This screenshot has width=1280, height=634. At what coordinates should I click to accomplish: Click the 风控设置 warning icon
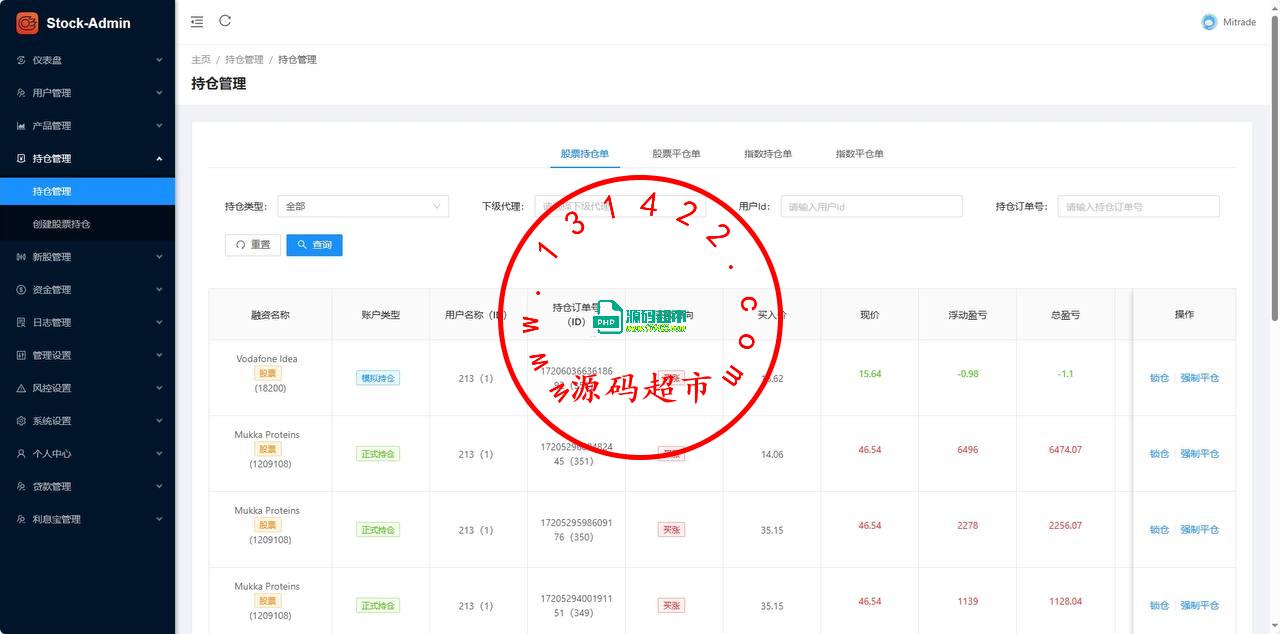point(21,388)
